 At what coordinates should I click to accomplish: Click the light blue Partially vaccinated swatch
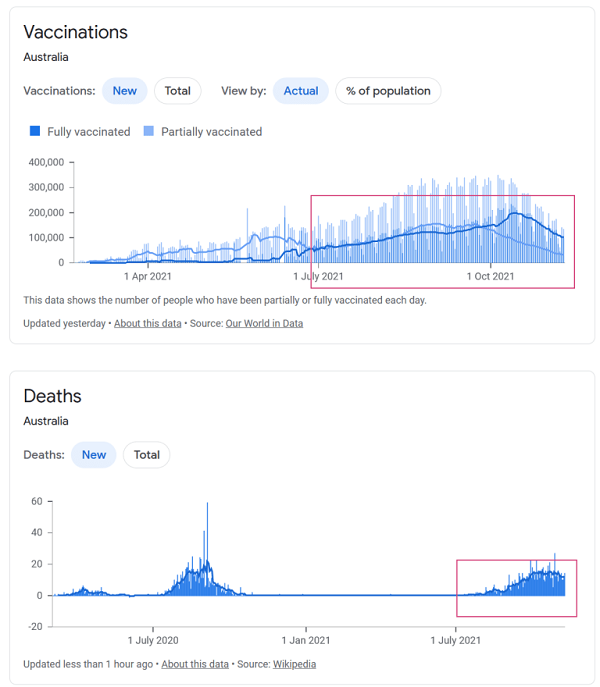149,131
